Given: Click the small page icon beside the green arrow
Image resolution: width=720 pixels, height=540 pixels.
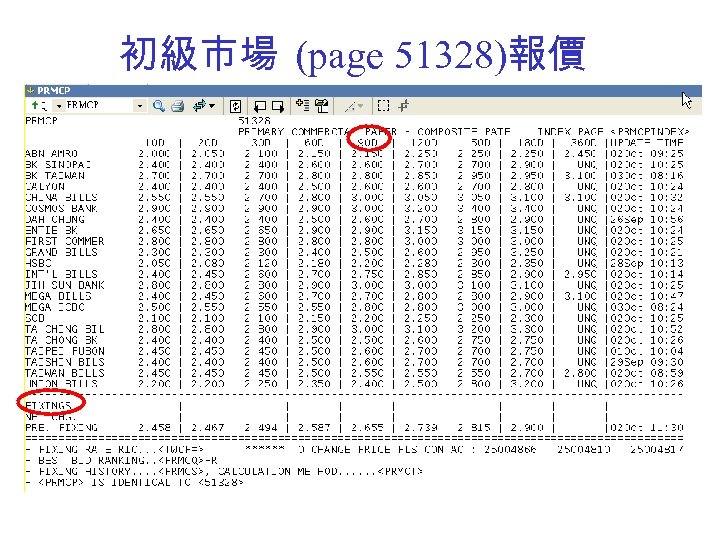Looking at the screenshot, I should pos(44,107).
